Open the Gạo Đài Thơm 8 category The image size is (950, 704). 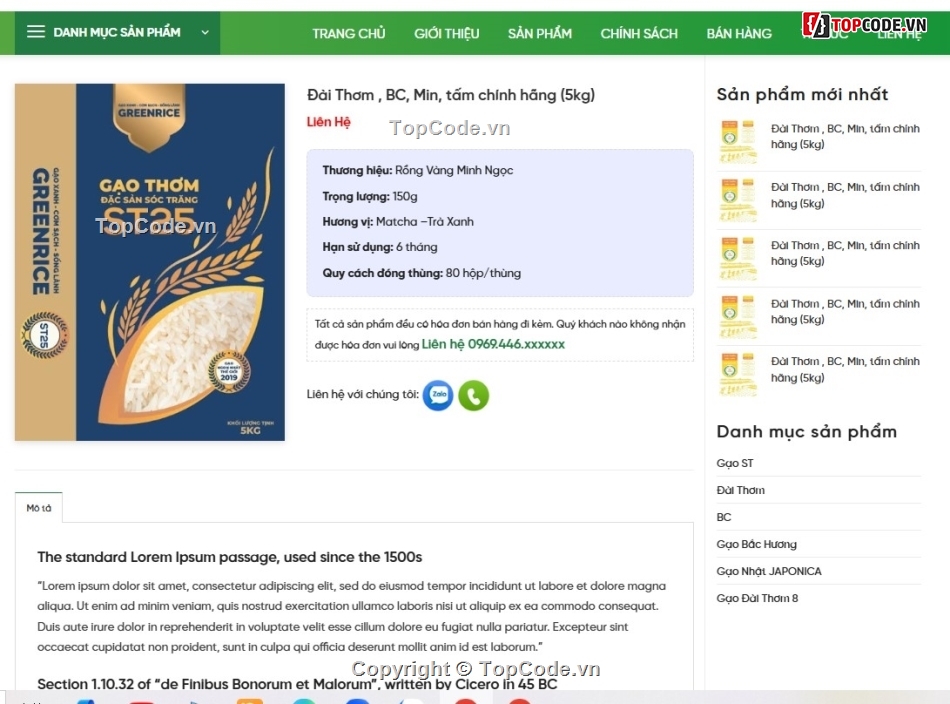click(x=757, y=598)
